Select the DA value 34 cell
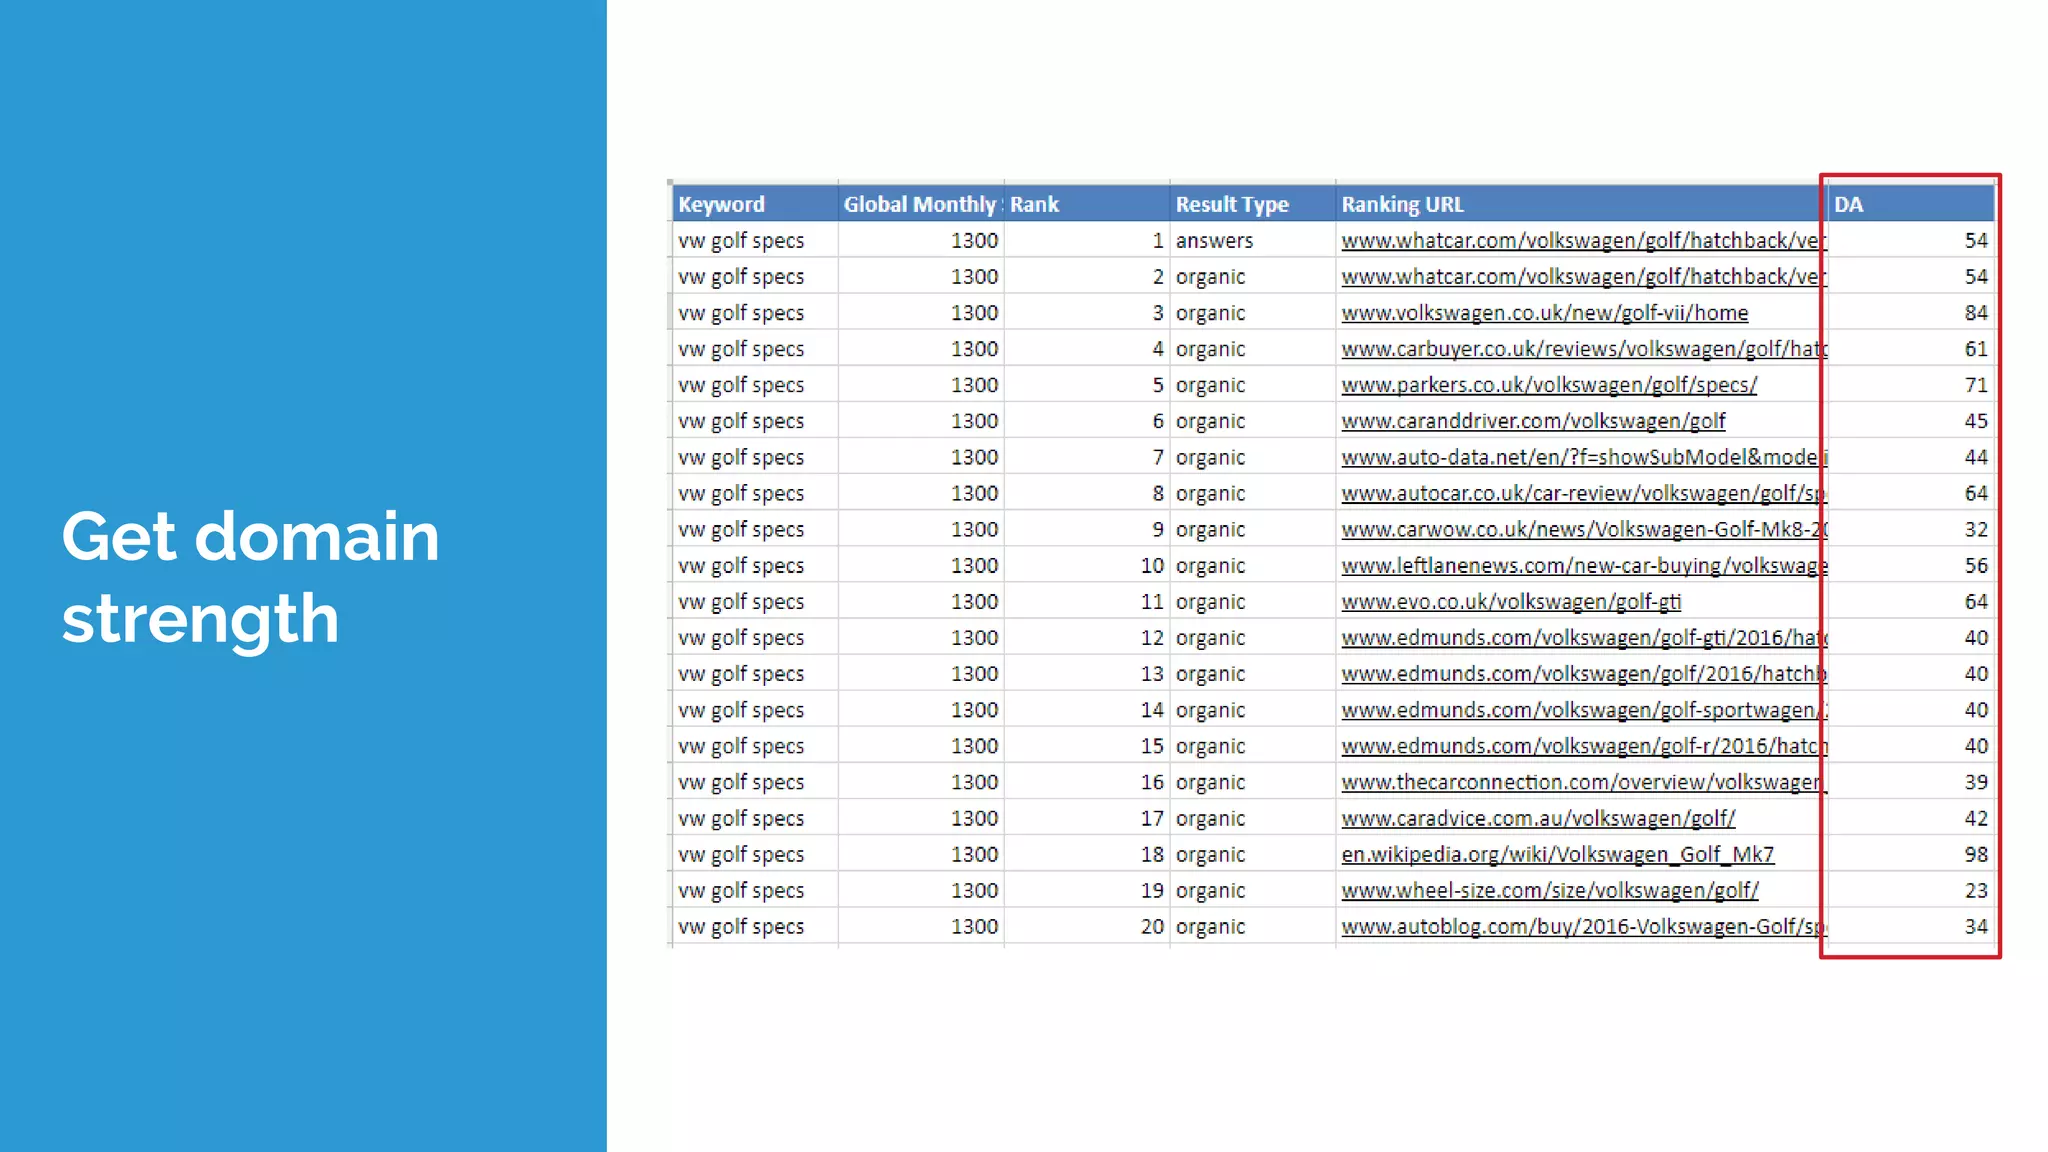Viewport: 2048px width, 1152px height. (1911, 927)
